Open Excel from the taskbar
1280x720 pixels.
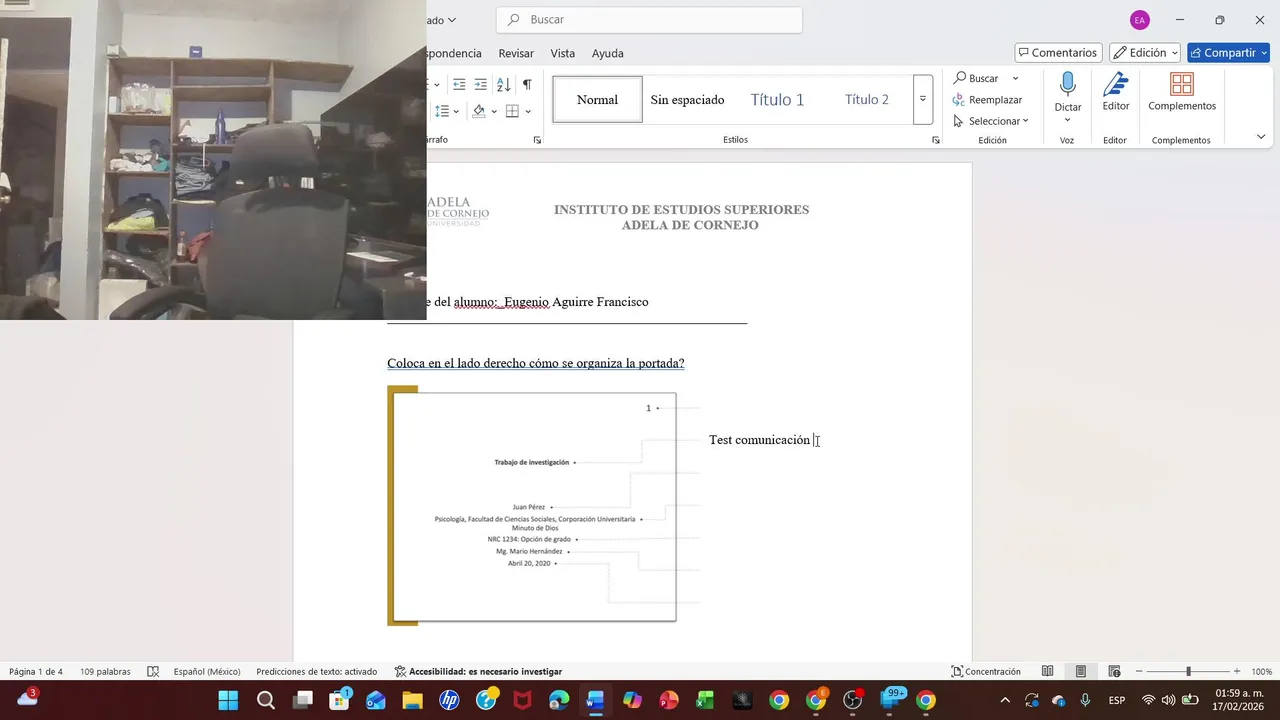coord(705,700)
